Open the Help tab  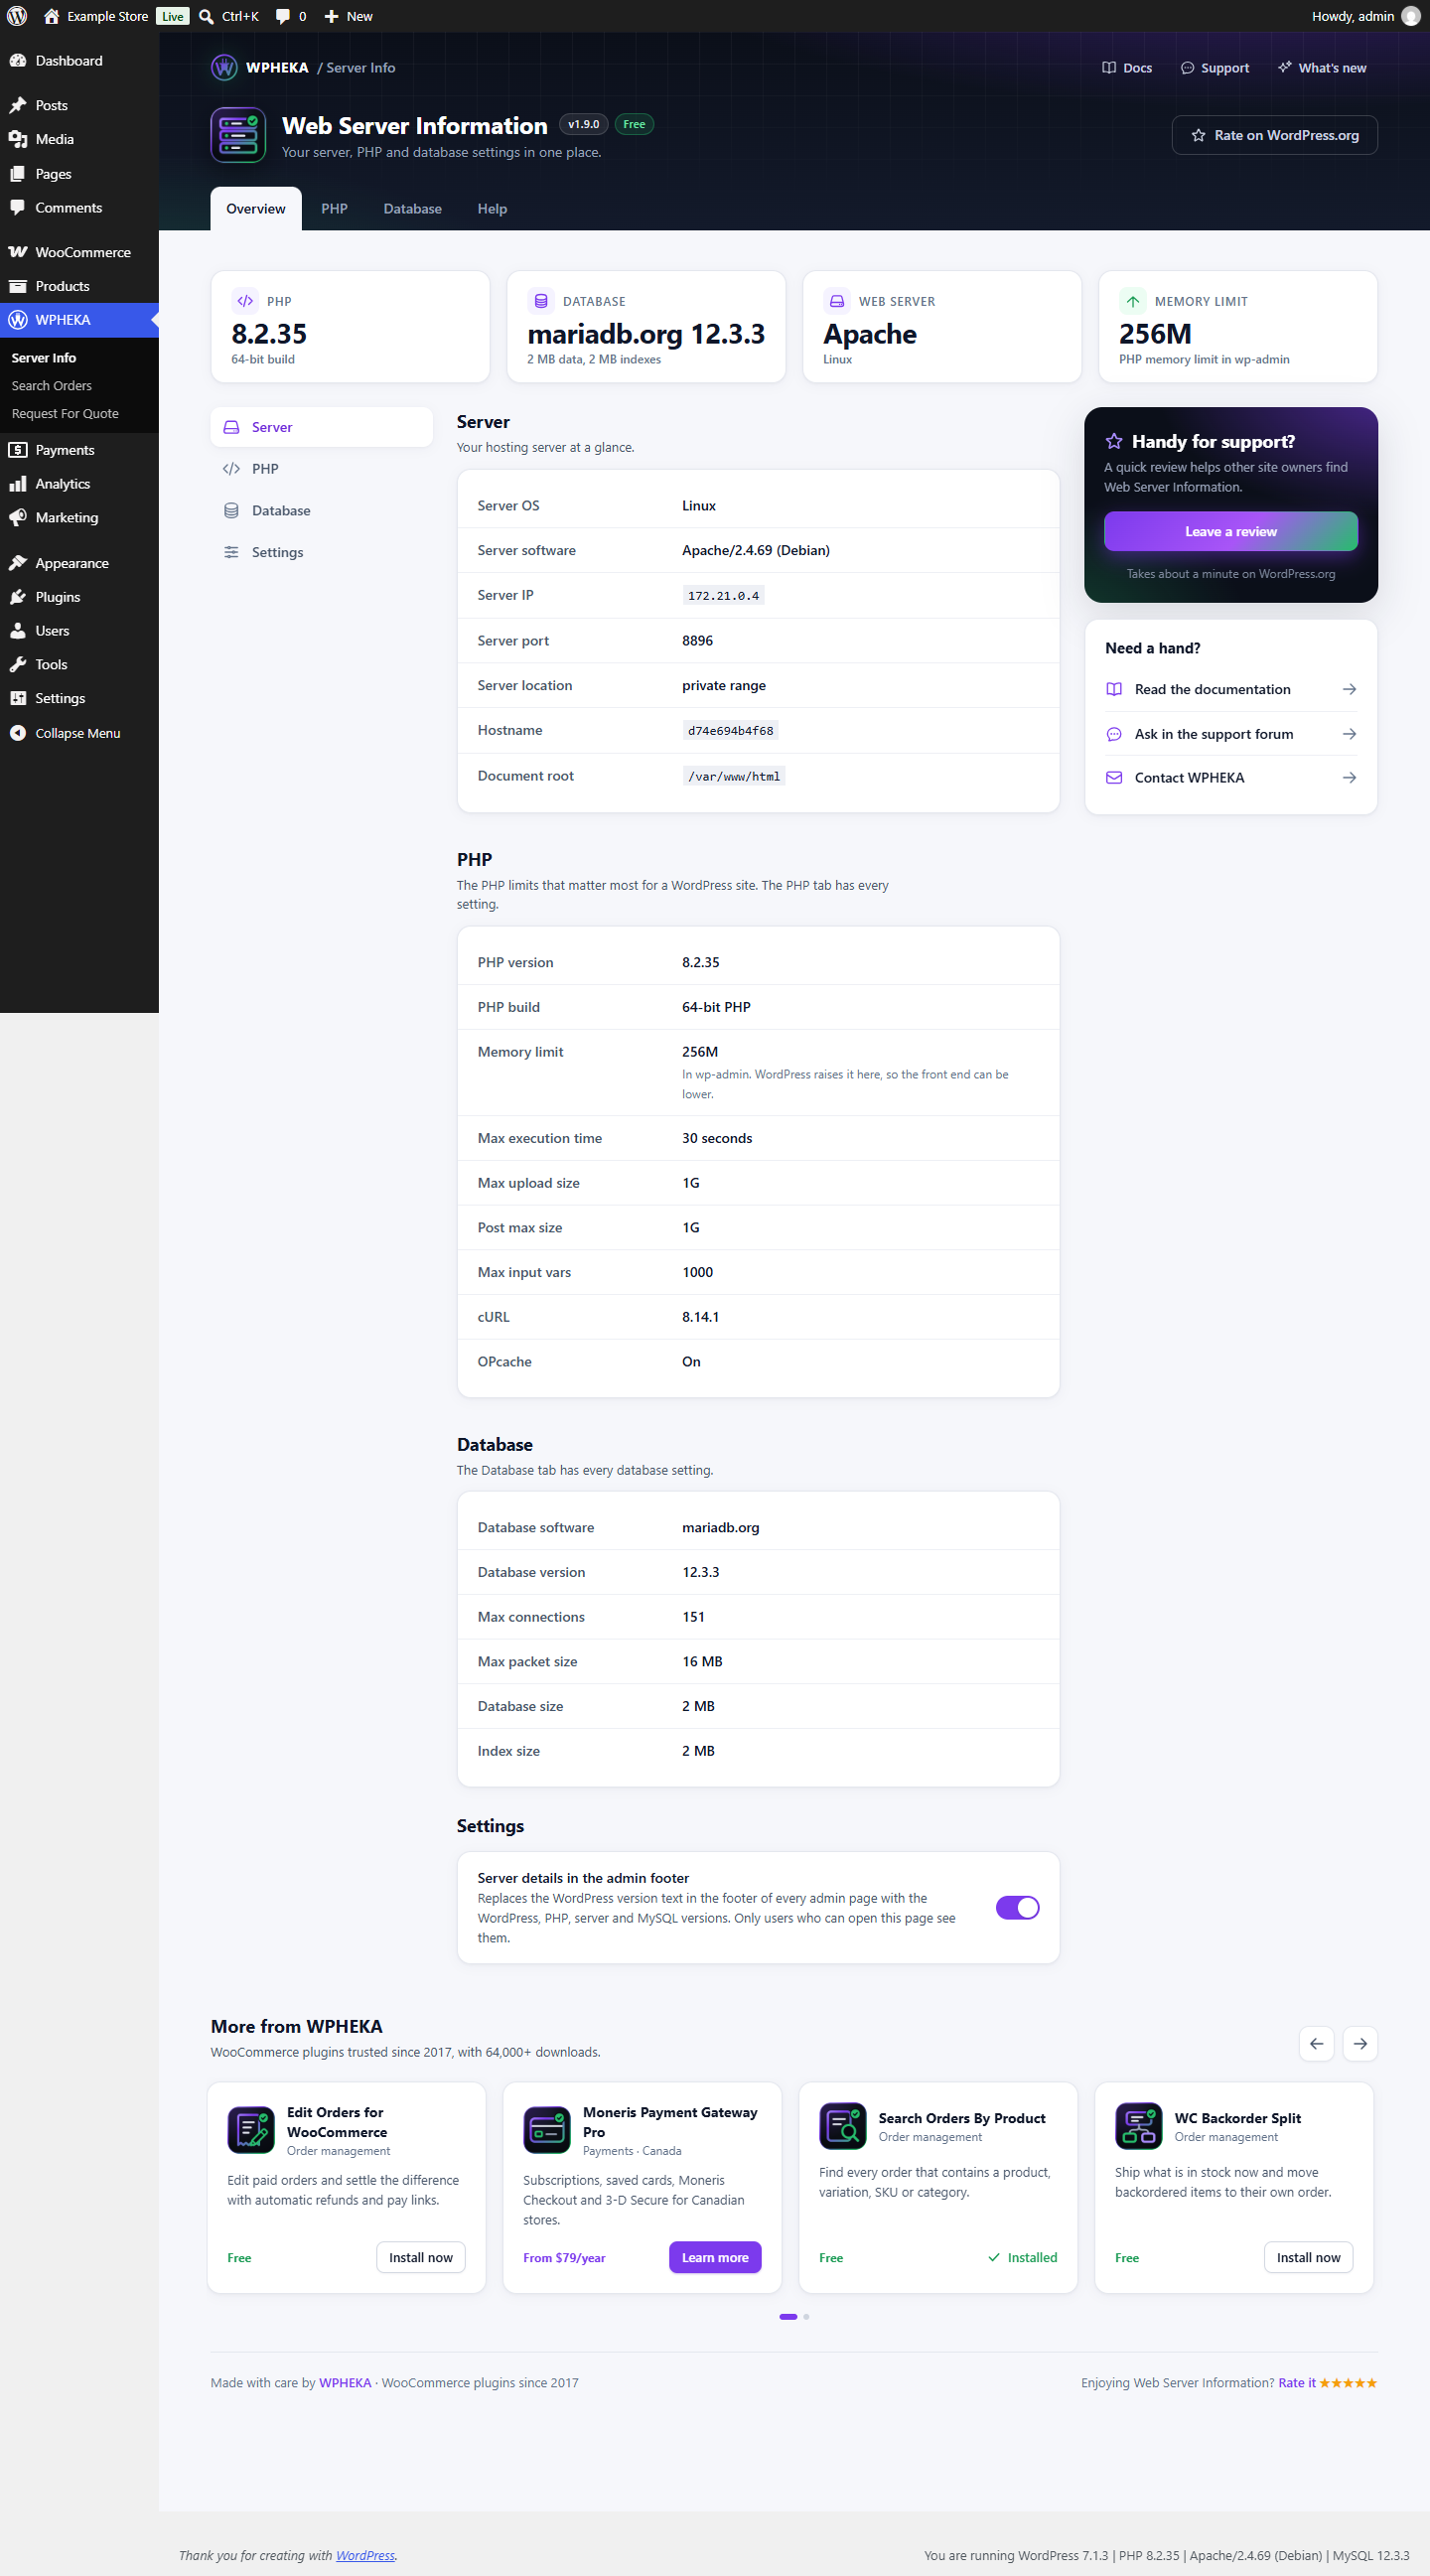point(492,209)
